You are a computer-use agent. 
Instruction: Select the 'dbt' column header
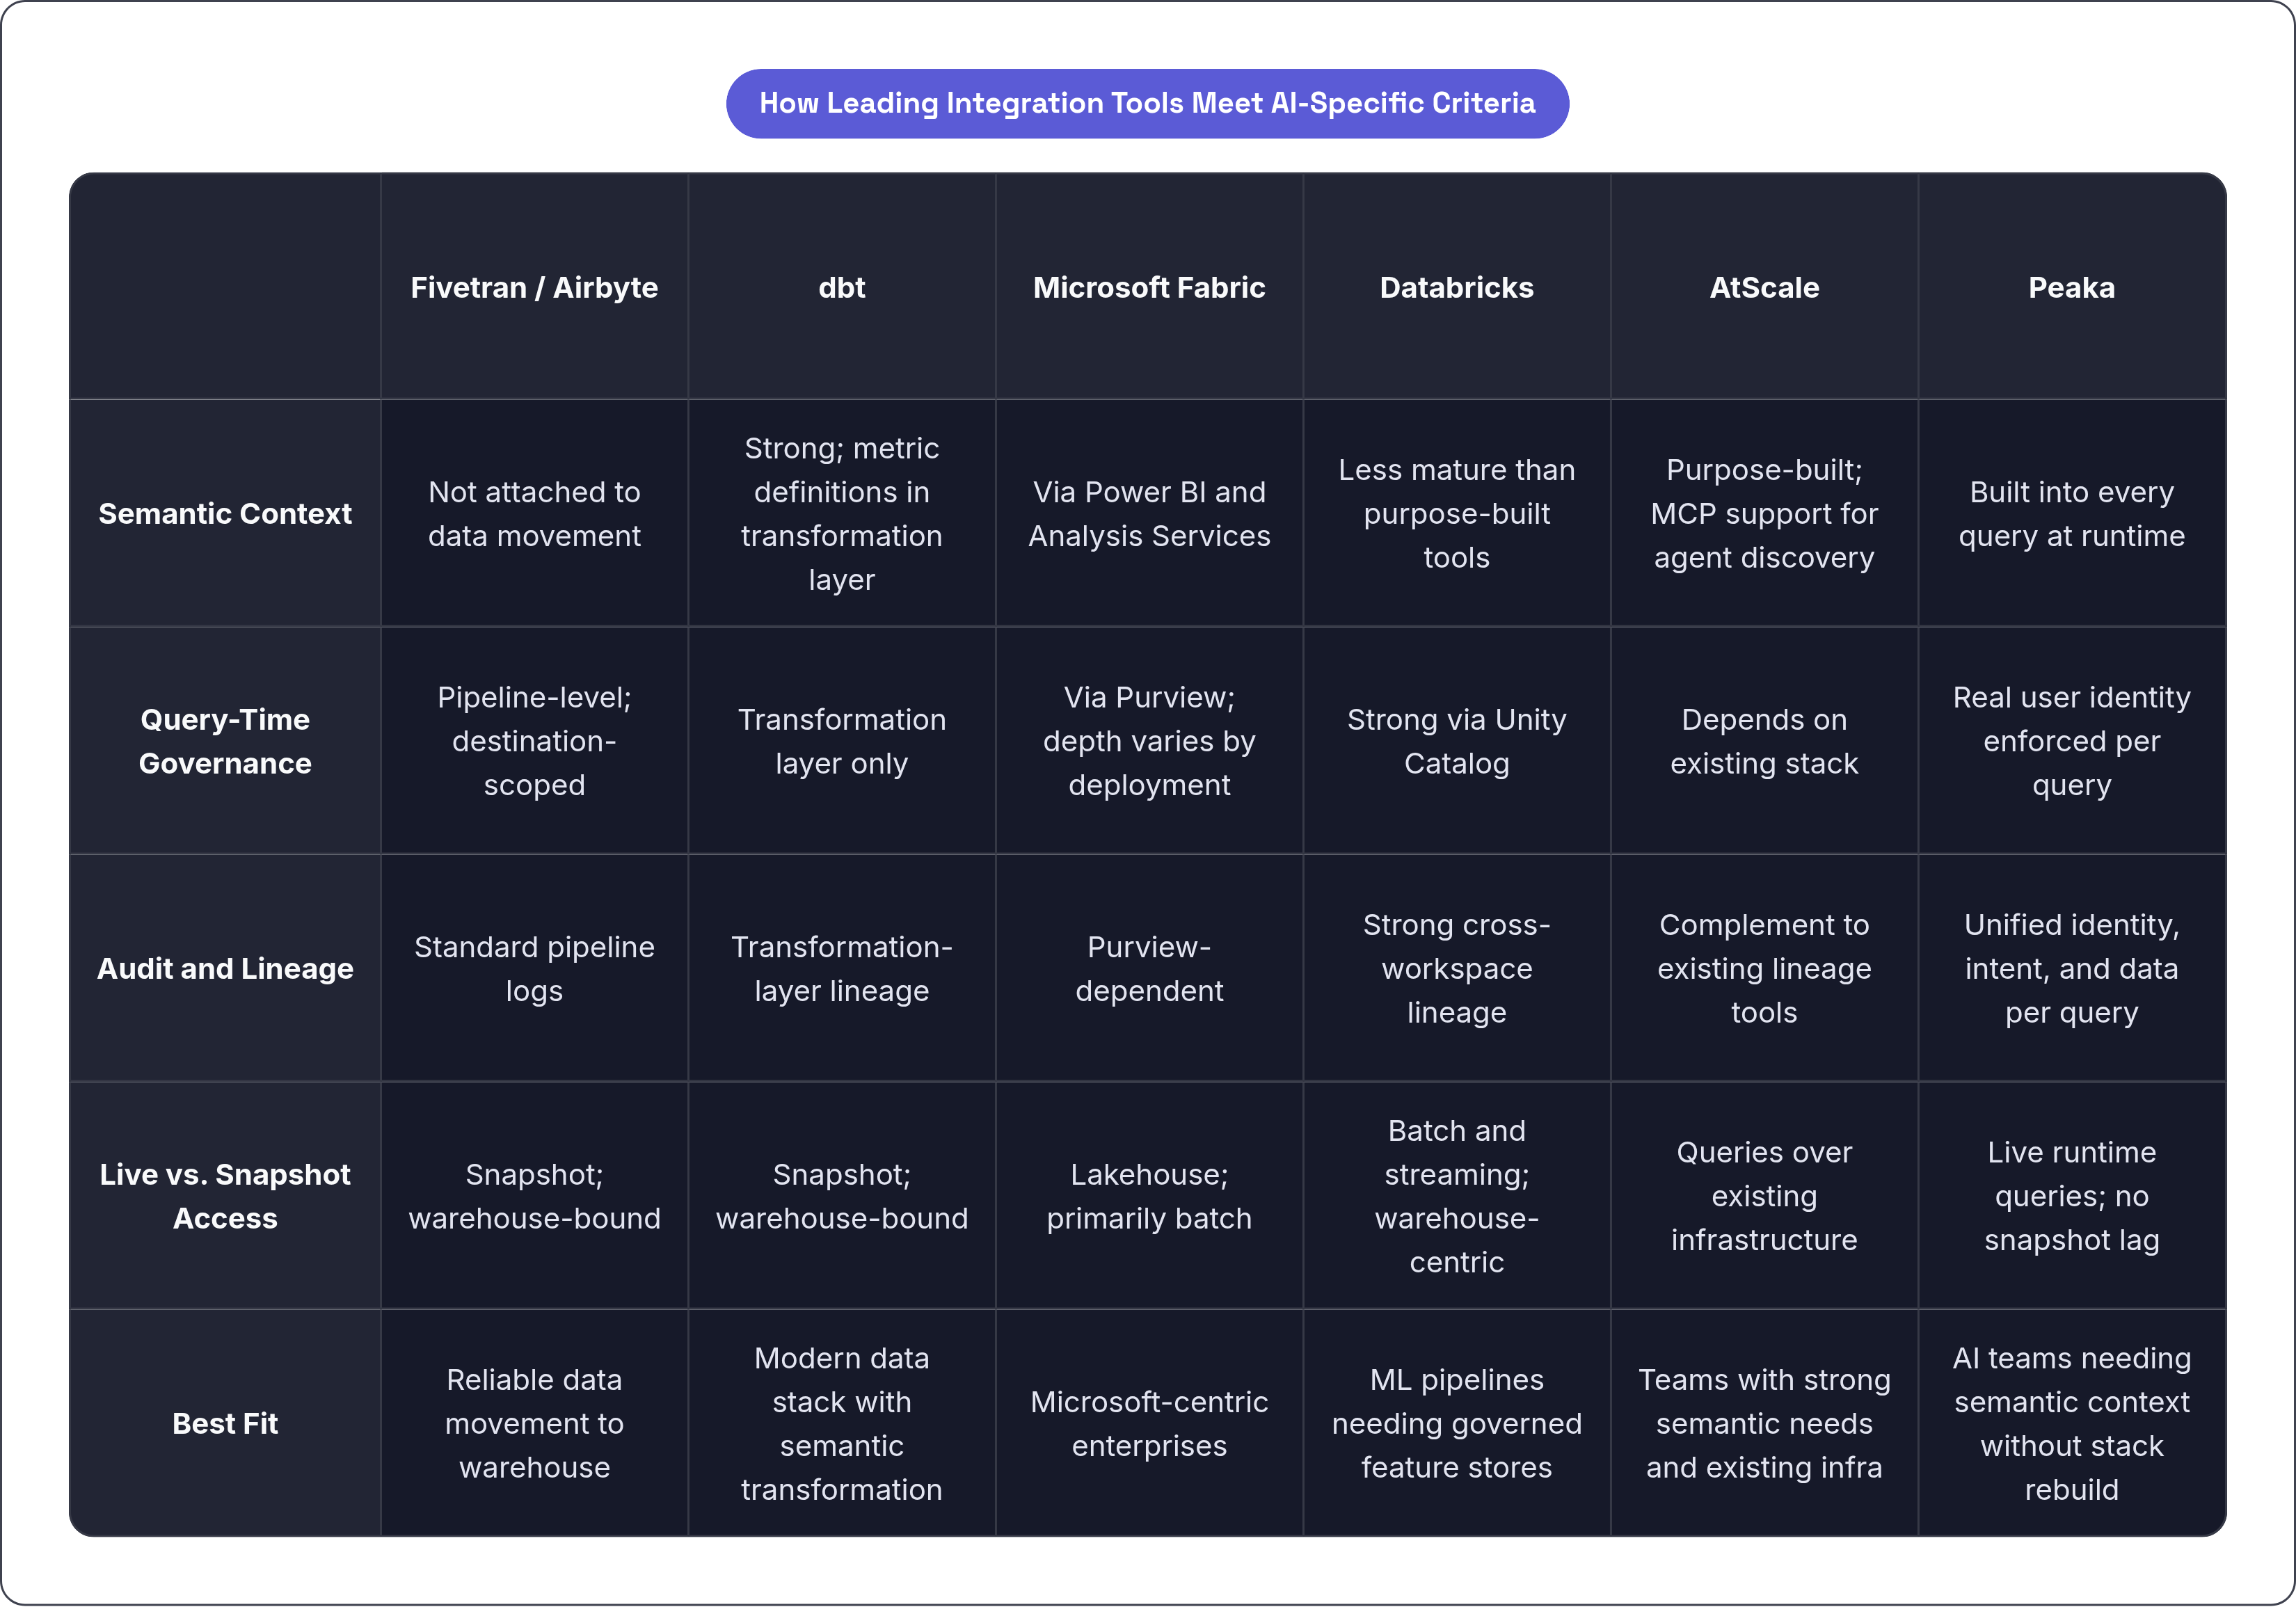coord(842,287)
